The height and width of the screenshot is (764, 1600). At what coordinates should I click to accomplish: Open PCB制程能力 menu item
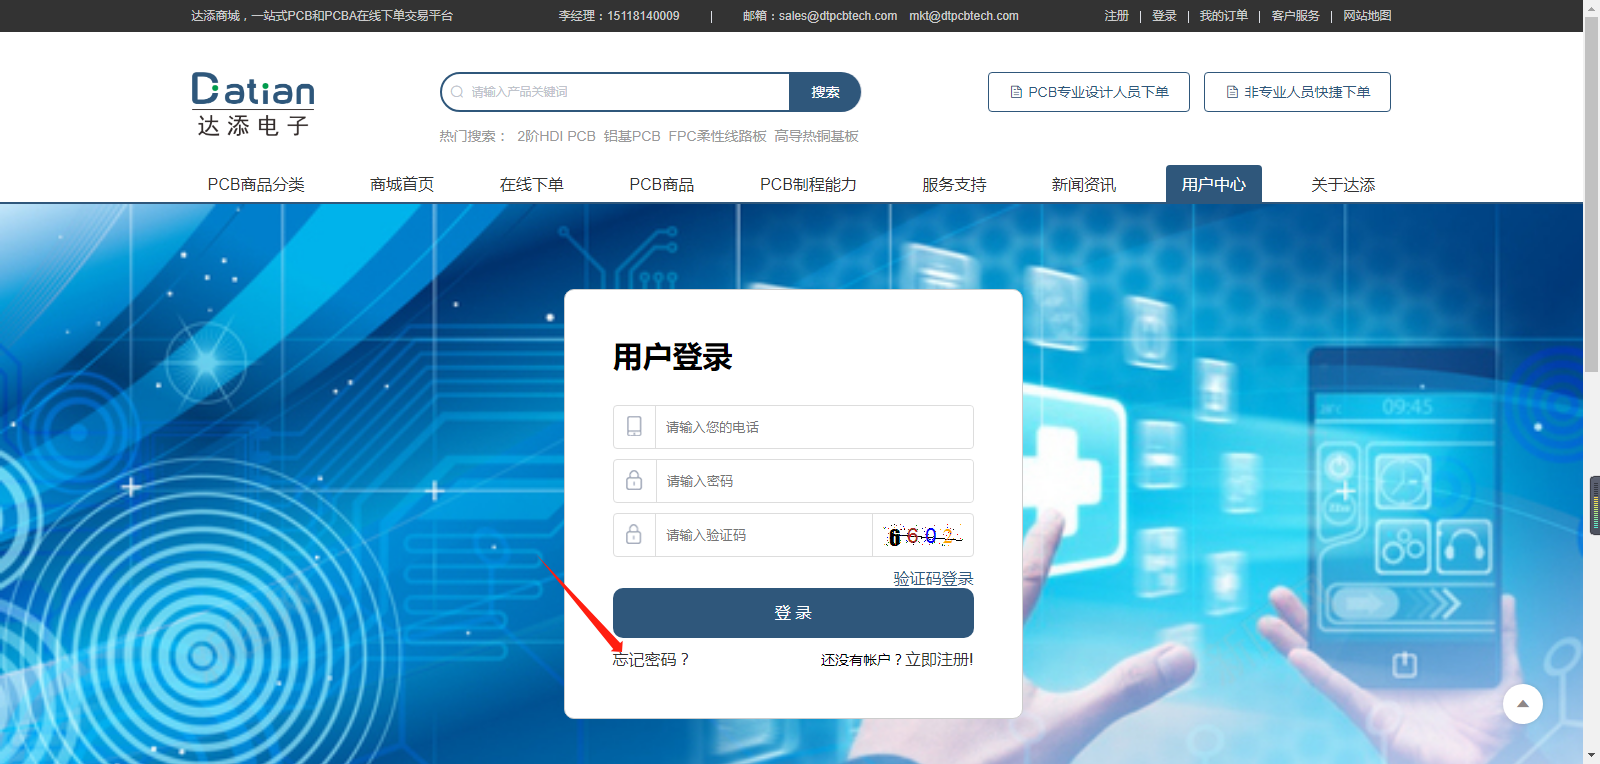point(808,185)
